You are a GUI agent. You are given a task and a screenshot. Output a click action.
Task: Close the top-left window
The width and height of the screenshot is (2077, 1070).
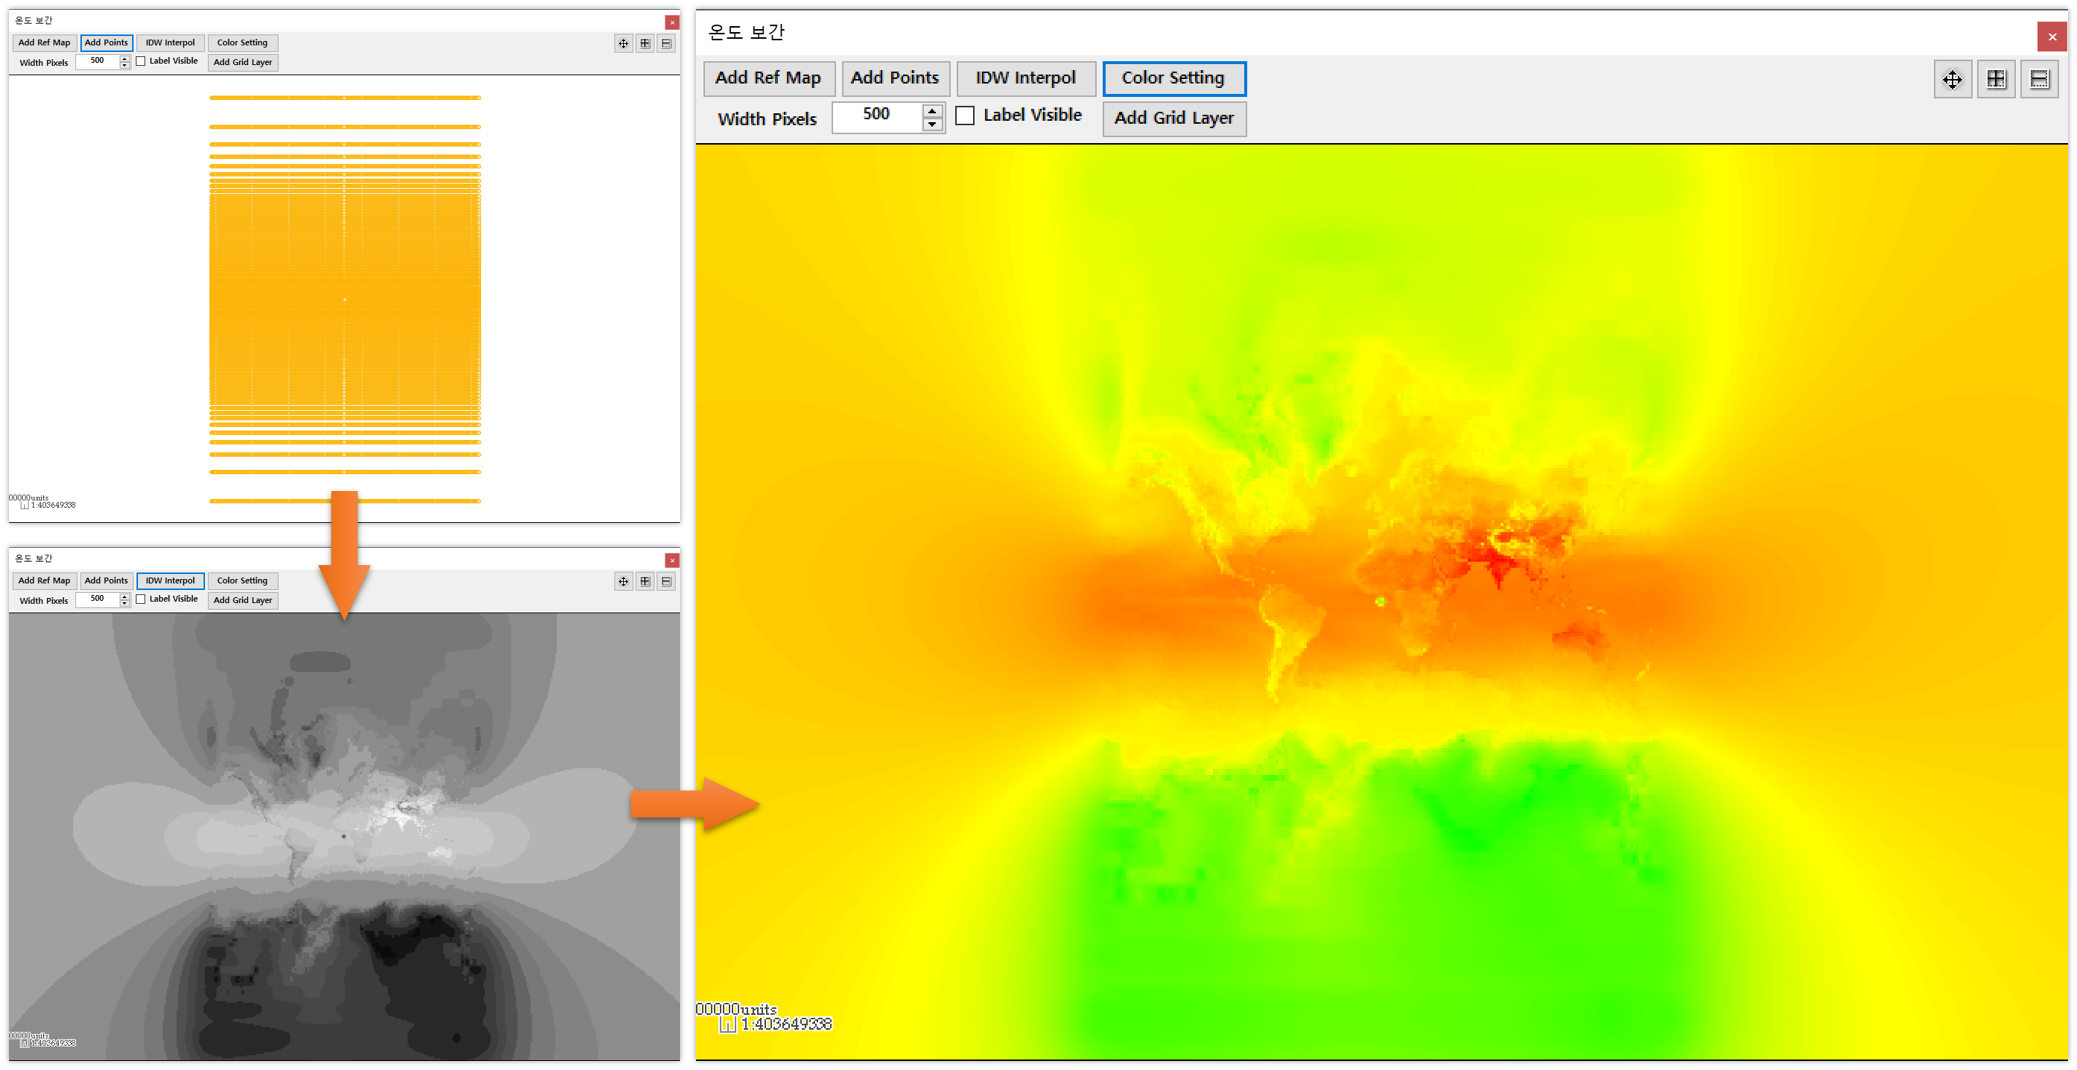click(x=672, y=22)
